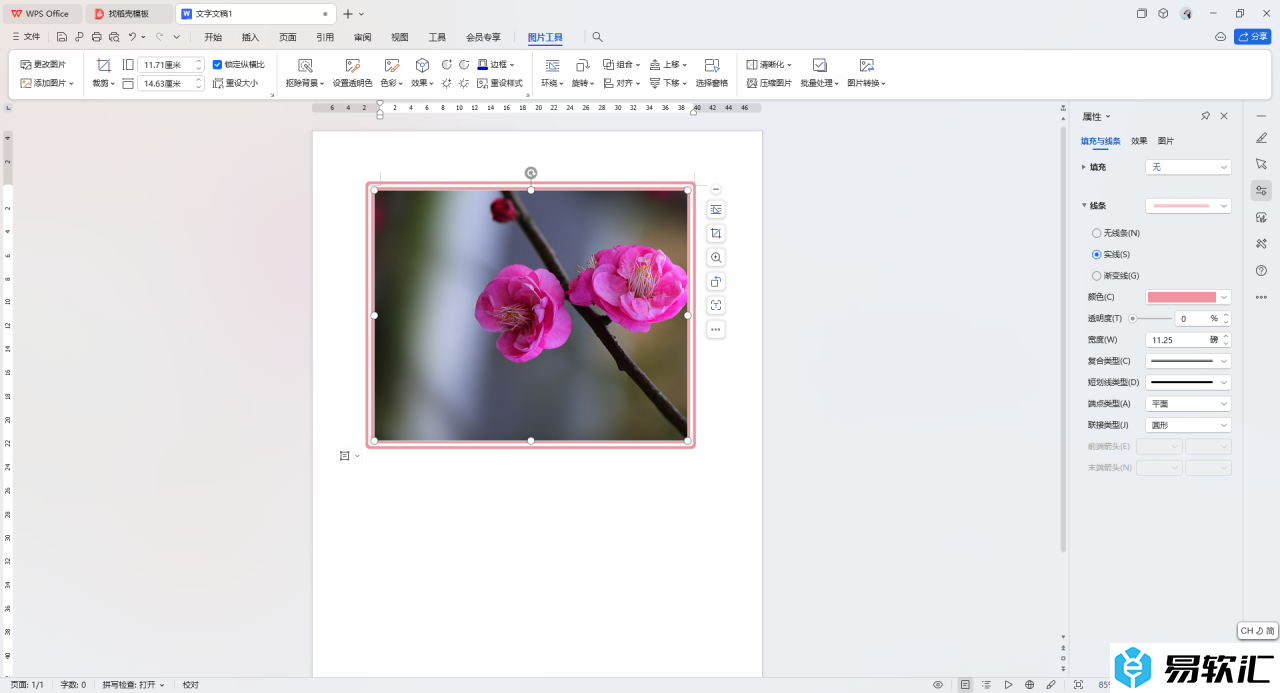This screenshot has height=693, width=1280.
Task: Click the 重设大小 reset size icon
Action: (218, 83)
